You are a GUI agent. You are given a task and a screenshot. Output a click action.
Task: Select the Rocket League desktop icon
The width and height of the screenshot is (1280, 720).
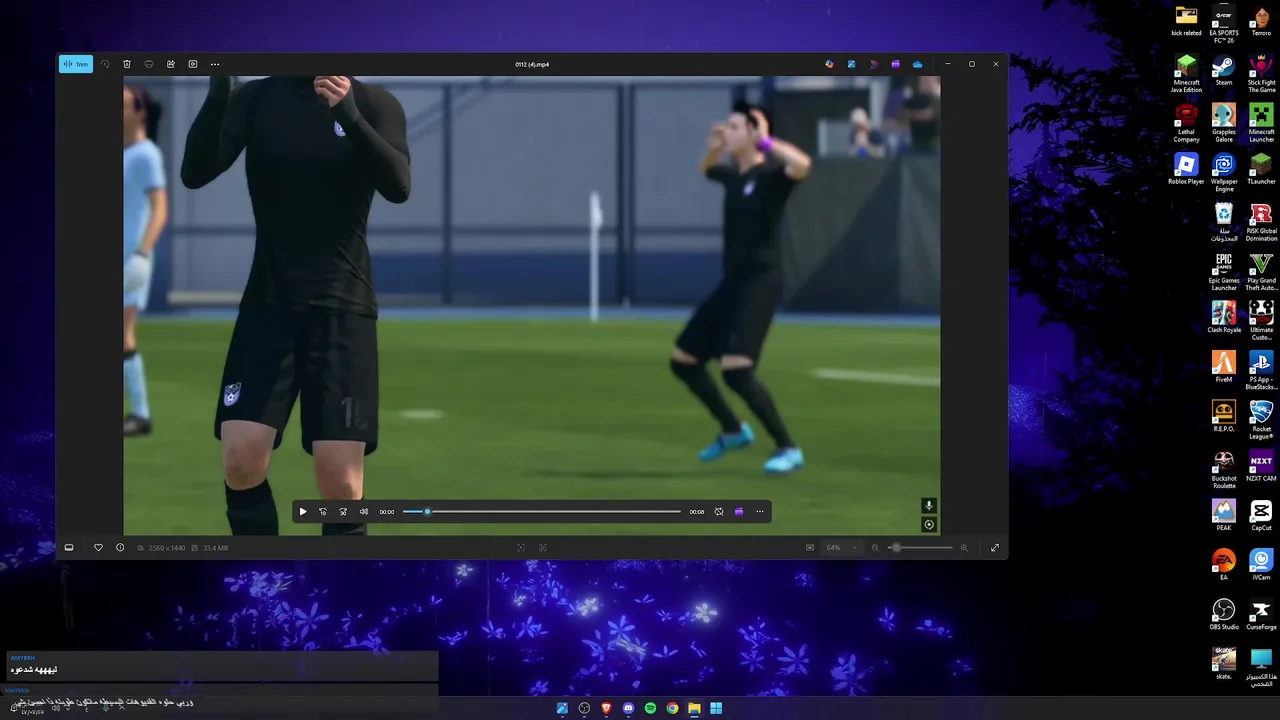tap(1261, 420)
